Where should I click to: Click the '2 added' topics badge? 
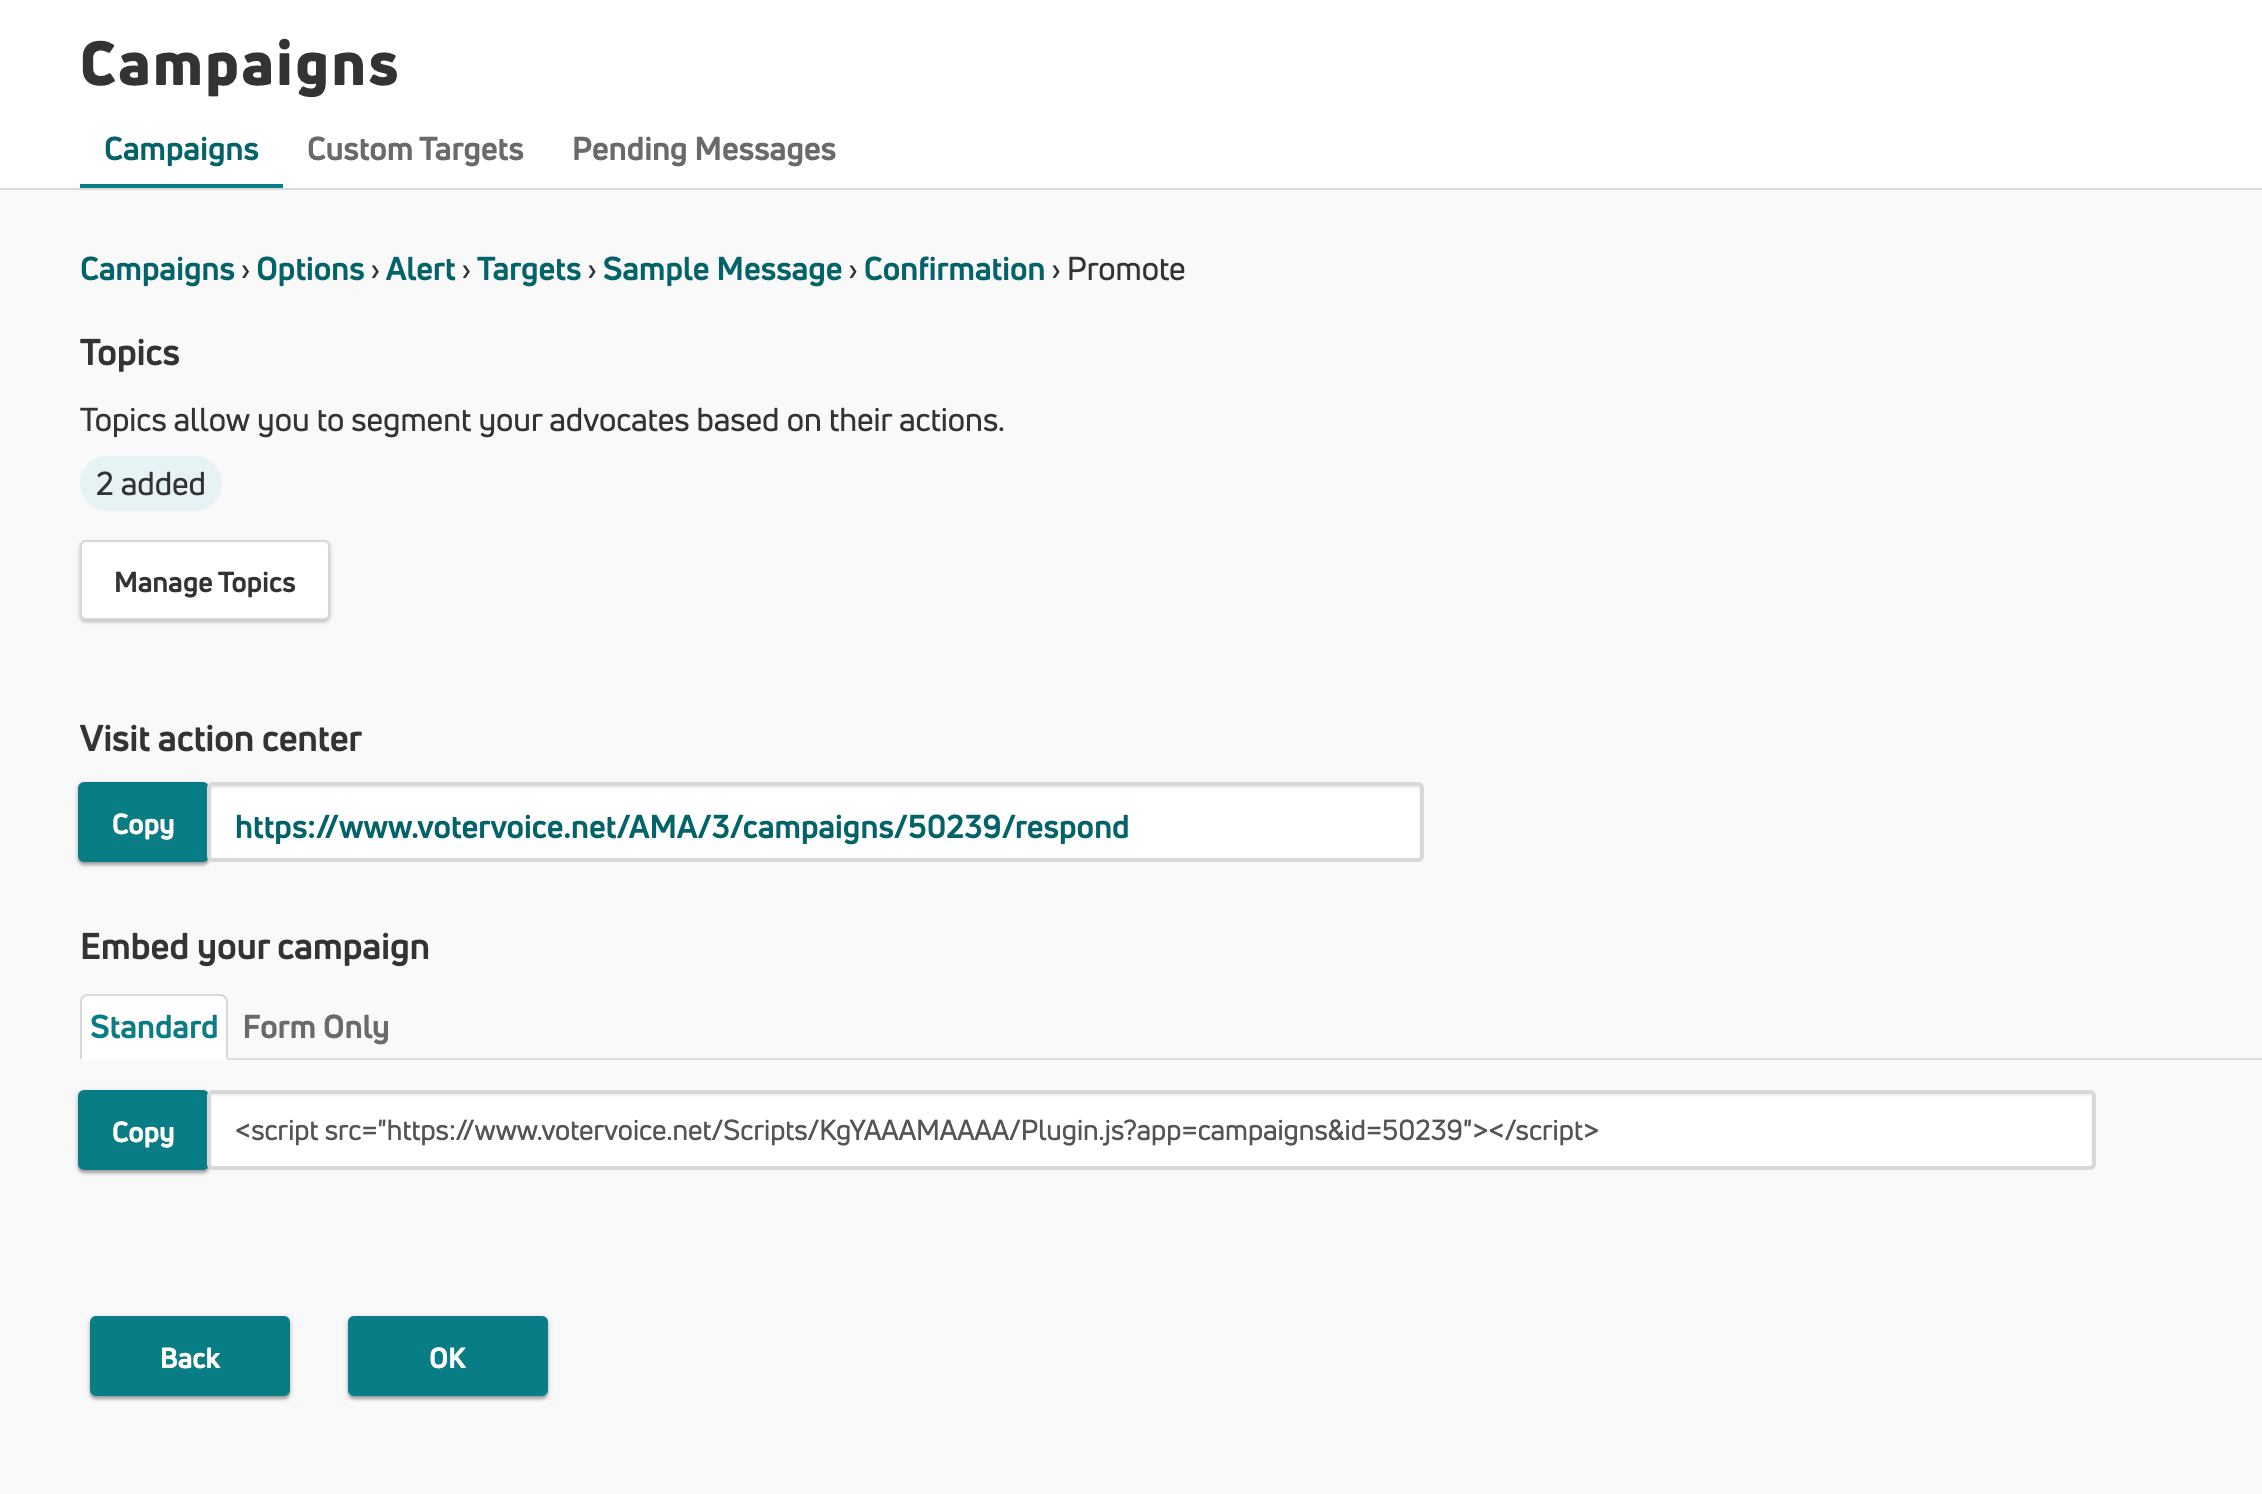(x=151, y=484)
